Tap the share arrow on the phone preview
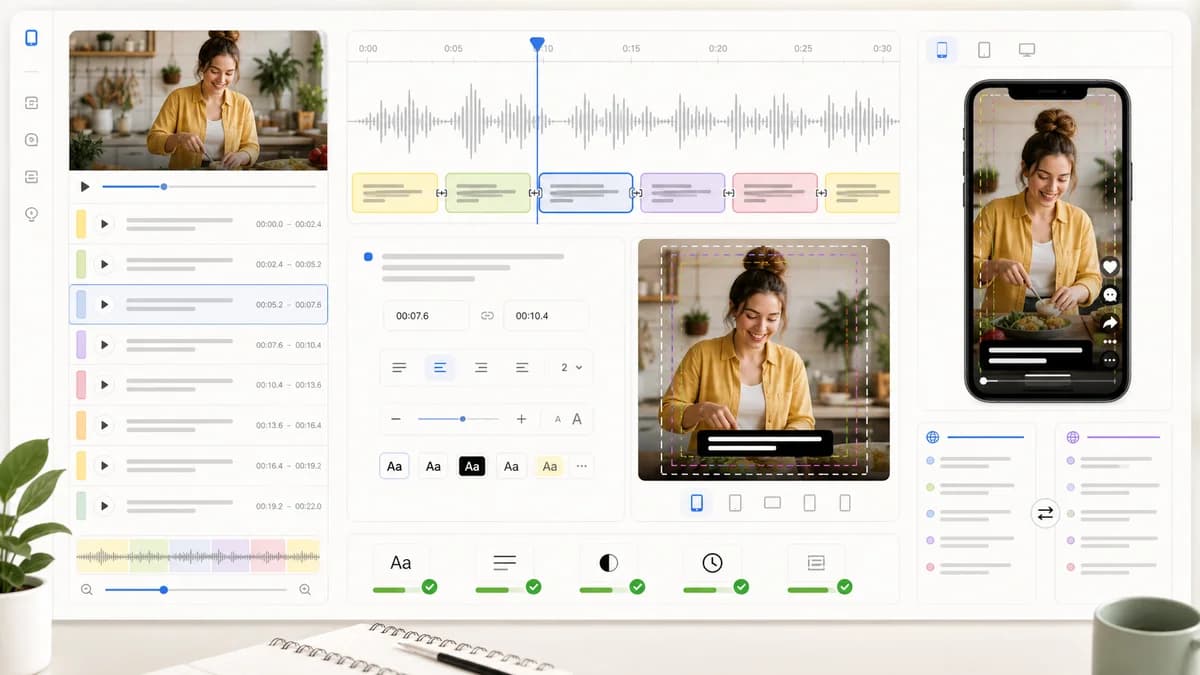 [1109, 323]
